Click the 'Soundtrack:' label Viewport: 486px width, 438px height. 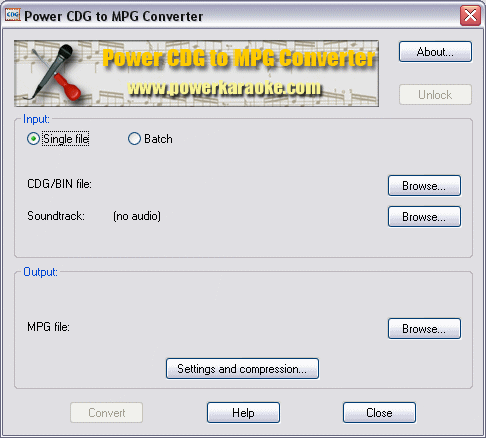[x=56, y=216]
